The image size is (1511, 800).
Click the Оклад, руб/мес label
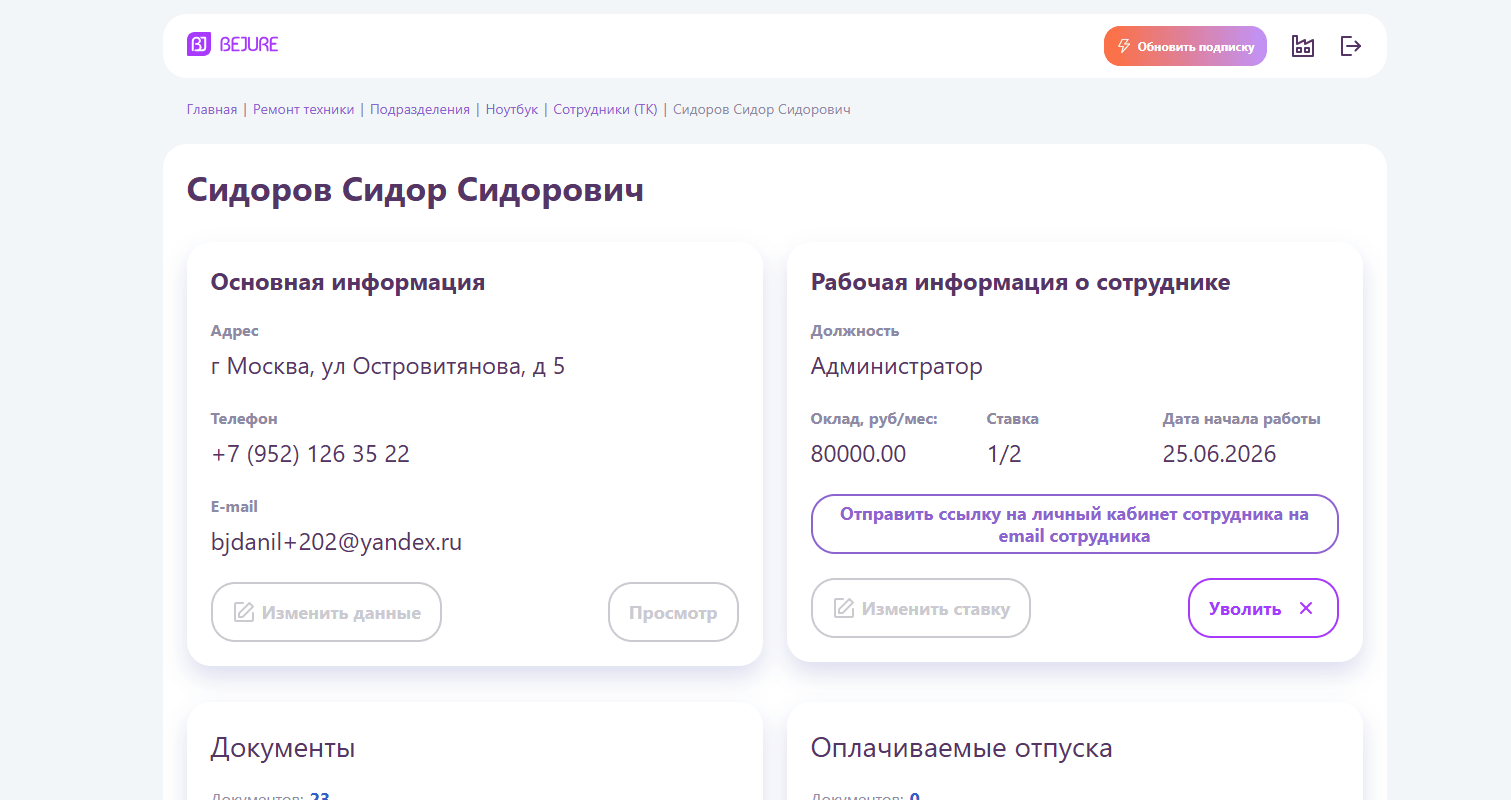click(x=874, y=419)
